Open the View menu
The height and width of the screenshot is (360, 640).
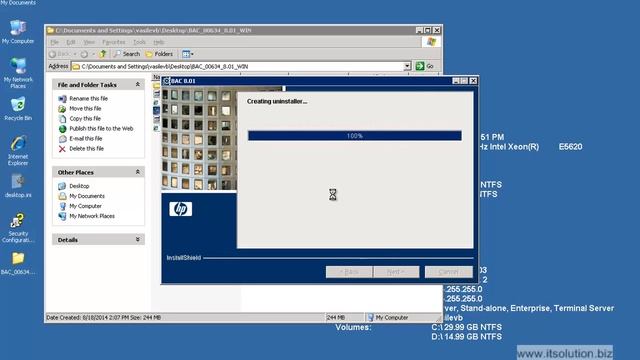[89, 42]
